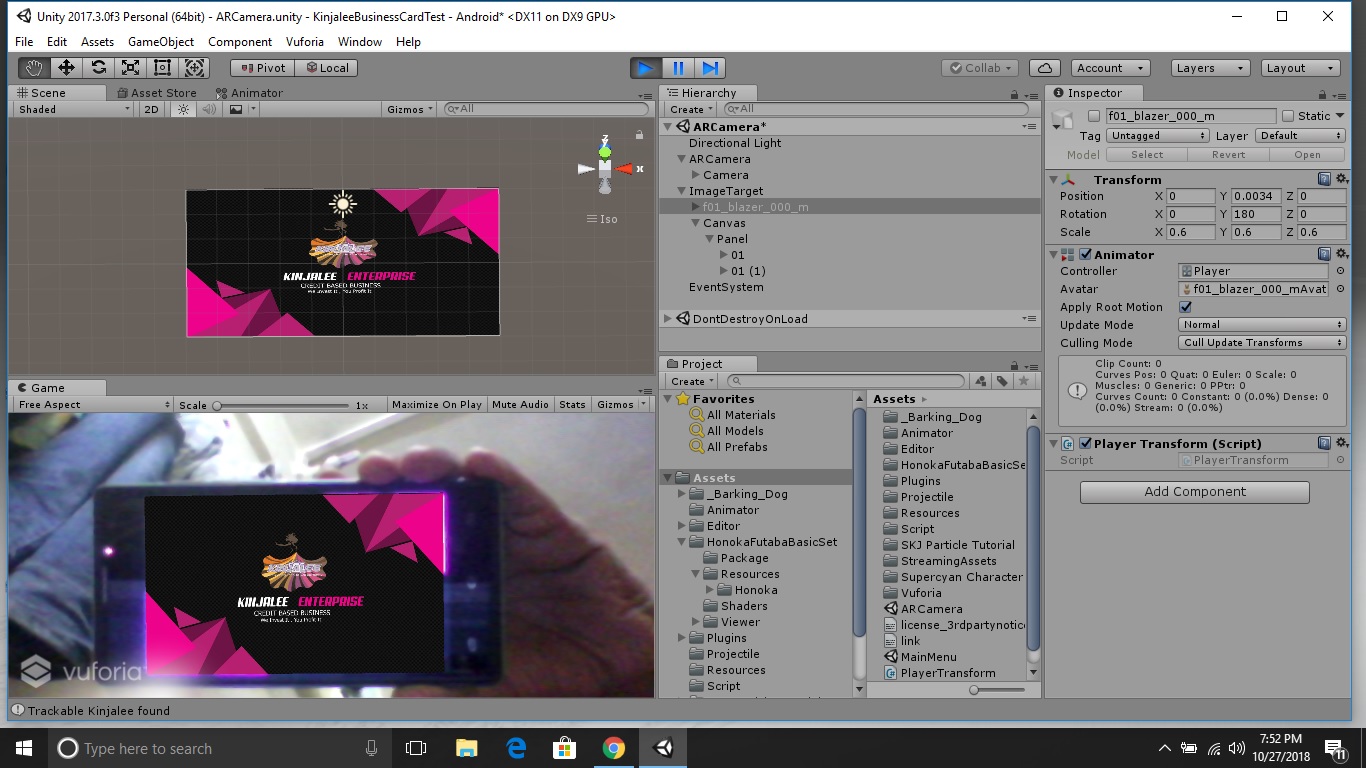
Task: Select the Rotate tool
Action: click(x=97, y=67)
